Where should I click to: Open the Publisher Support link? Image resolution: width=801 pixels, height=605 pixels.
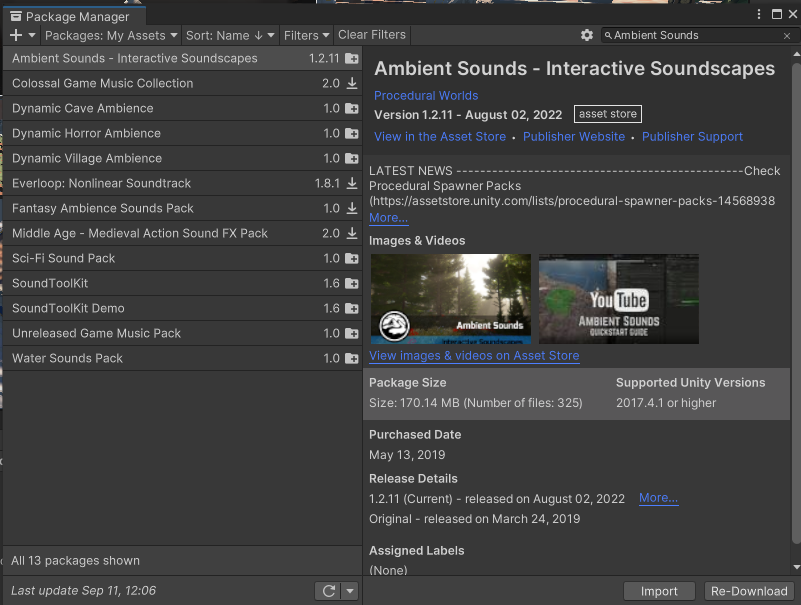[692, 136]
